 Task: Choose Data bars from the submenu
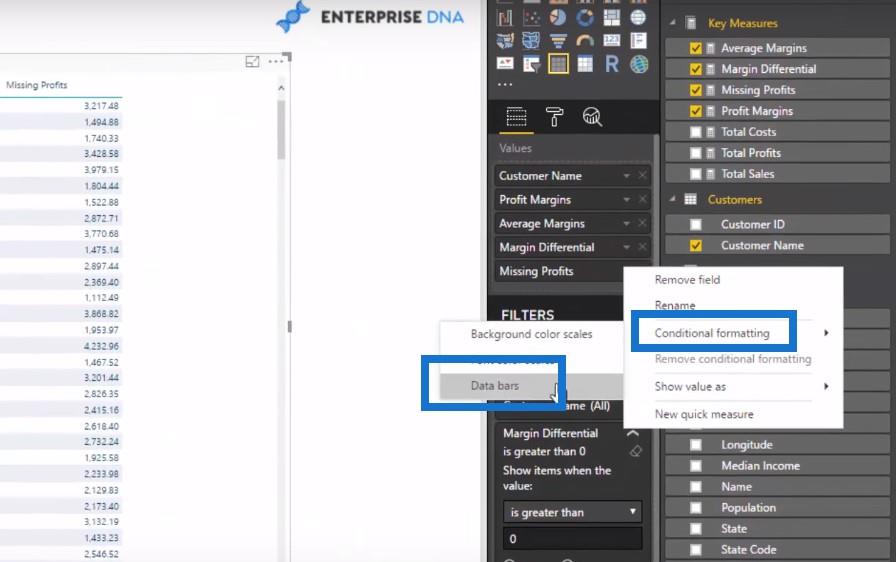pos(494,385)
